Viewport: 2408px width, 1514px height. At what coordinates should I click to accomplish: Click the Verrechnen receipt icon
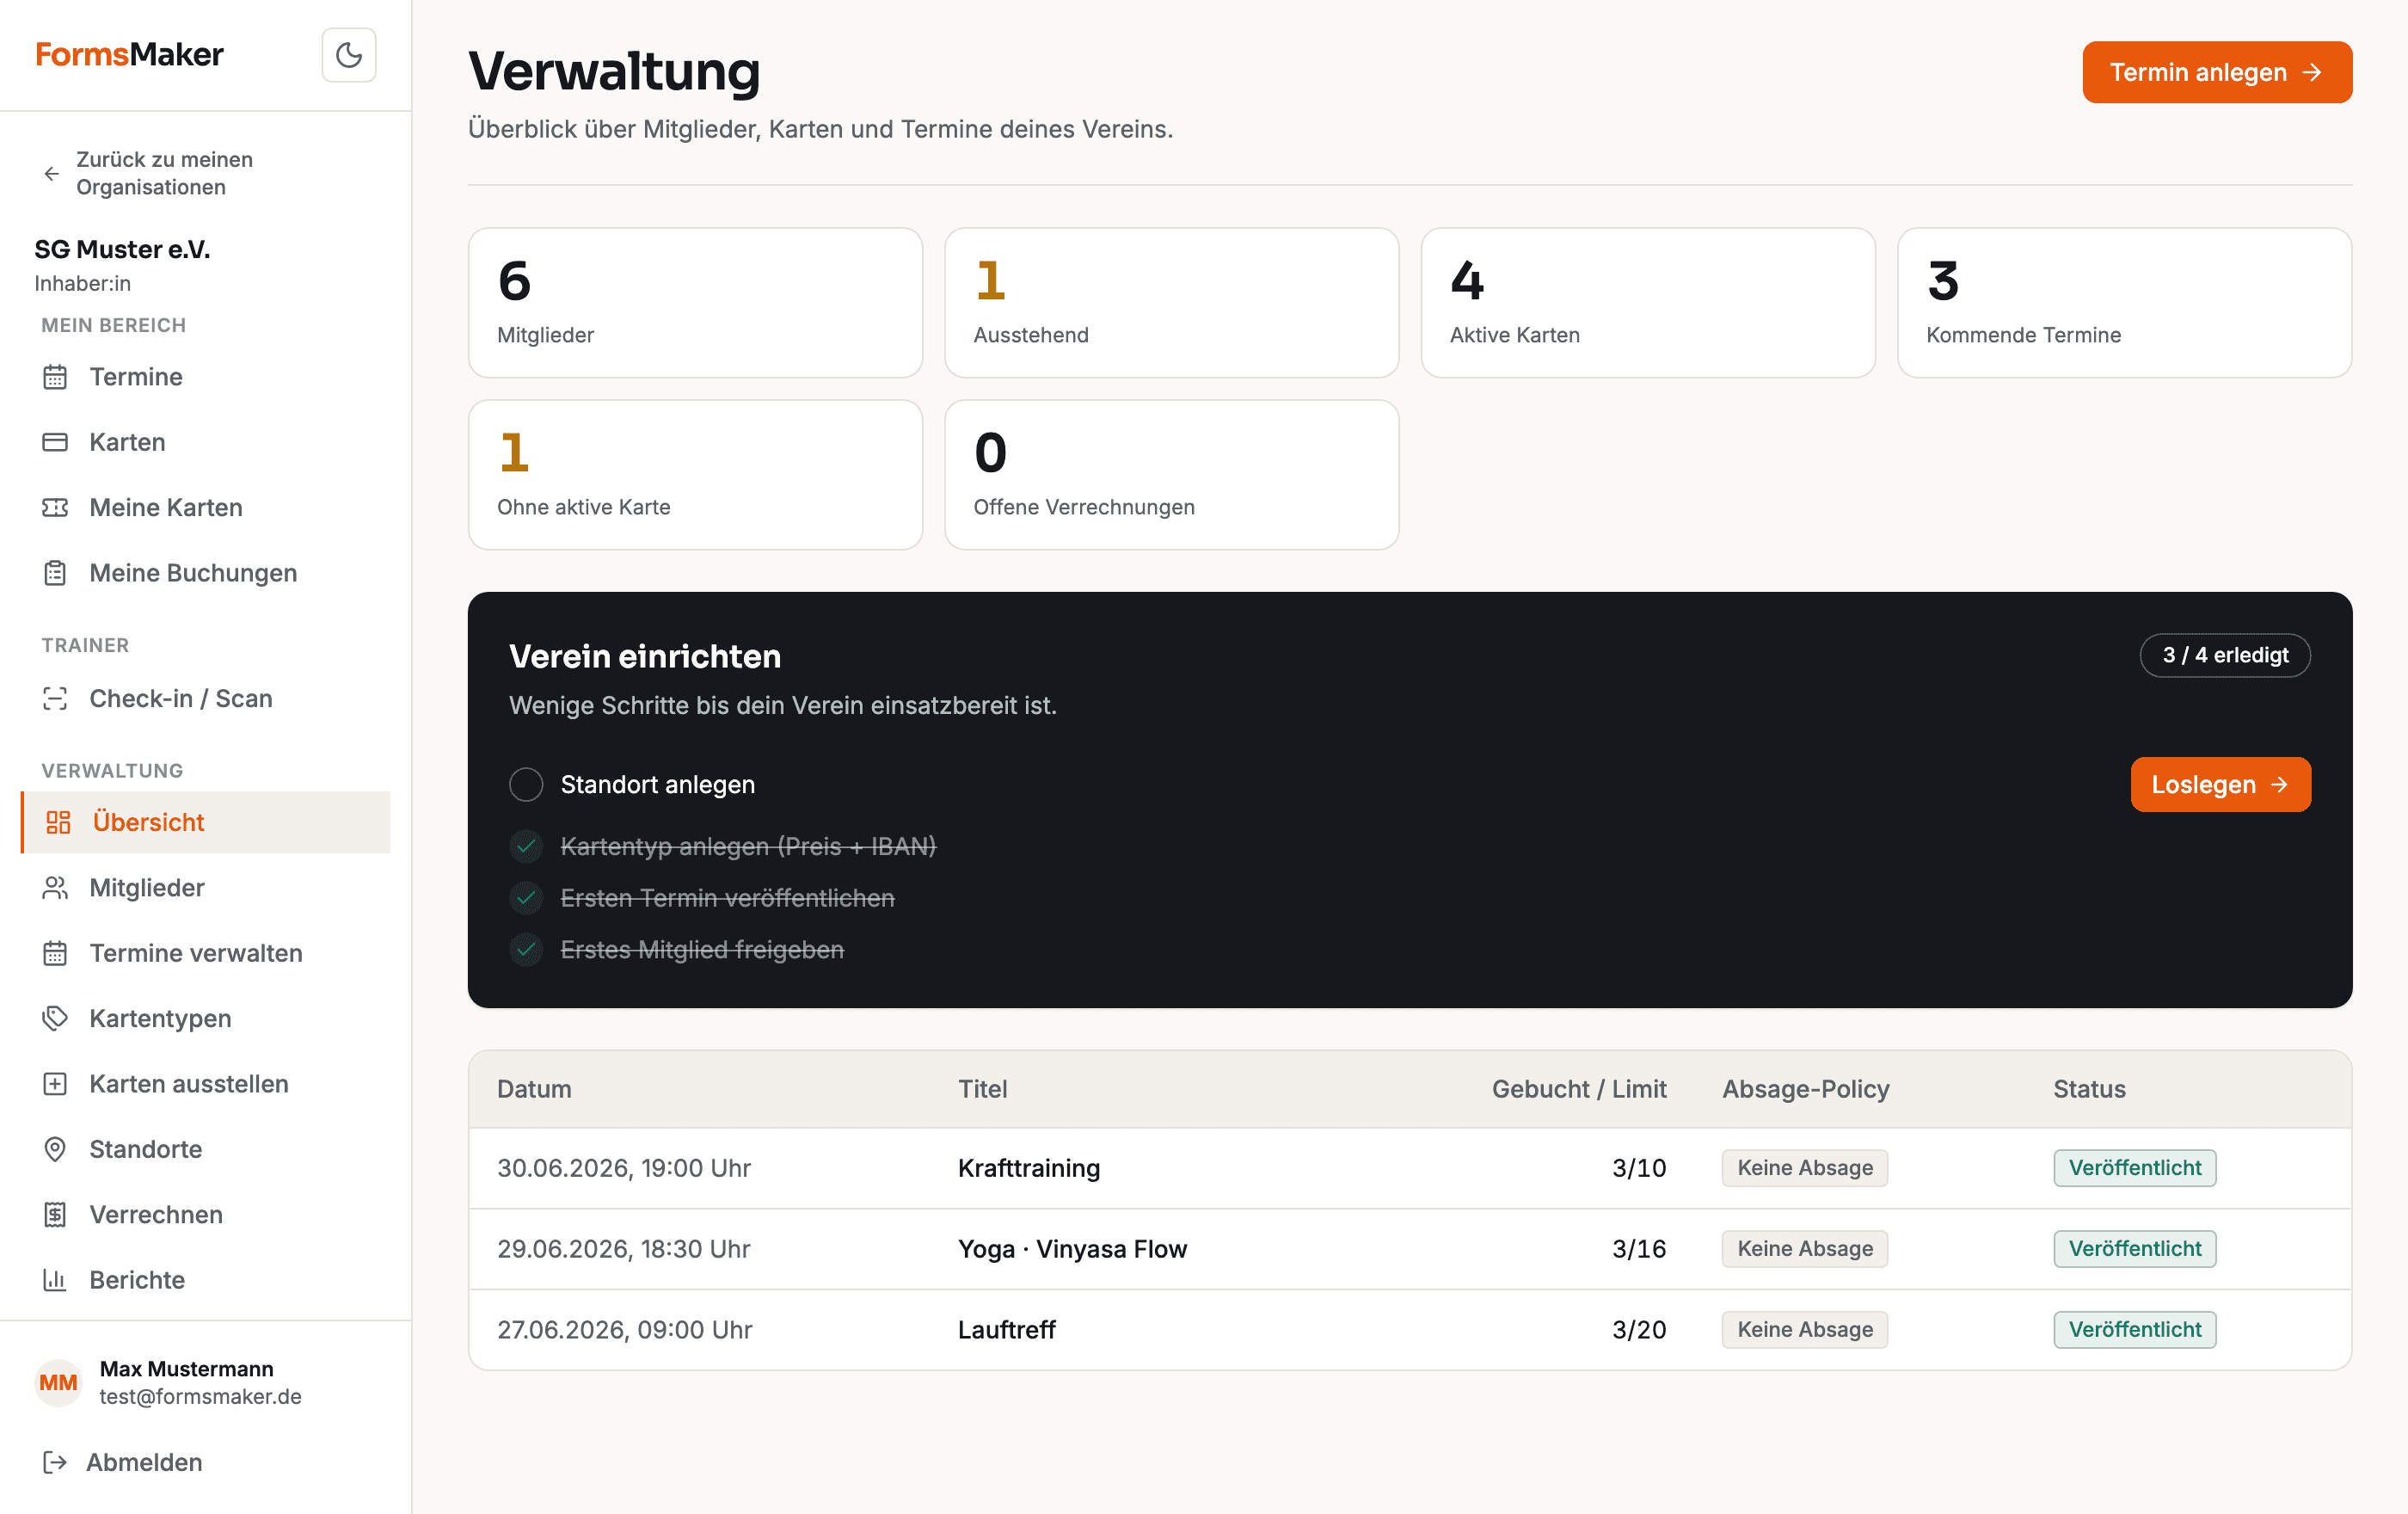click(x=55, y=1214)
